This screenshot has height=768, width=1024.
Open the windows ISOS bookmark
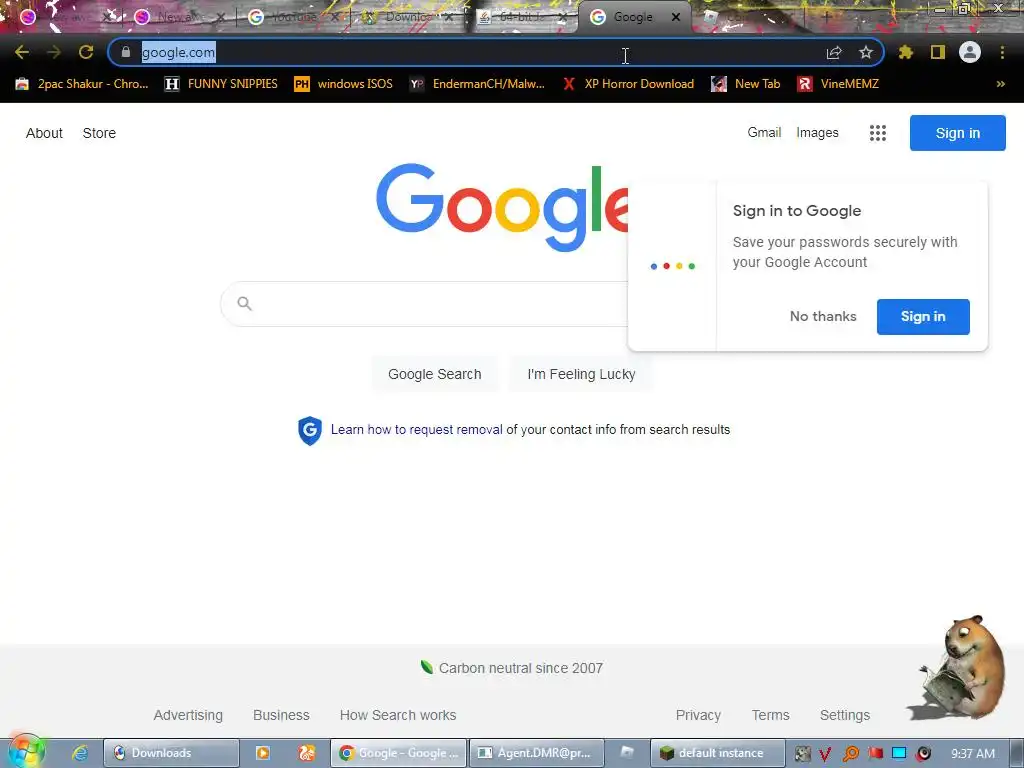tap(344, 84)
